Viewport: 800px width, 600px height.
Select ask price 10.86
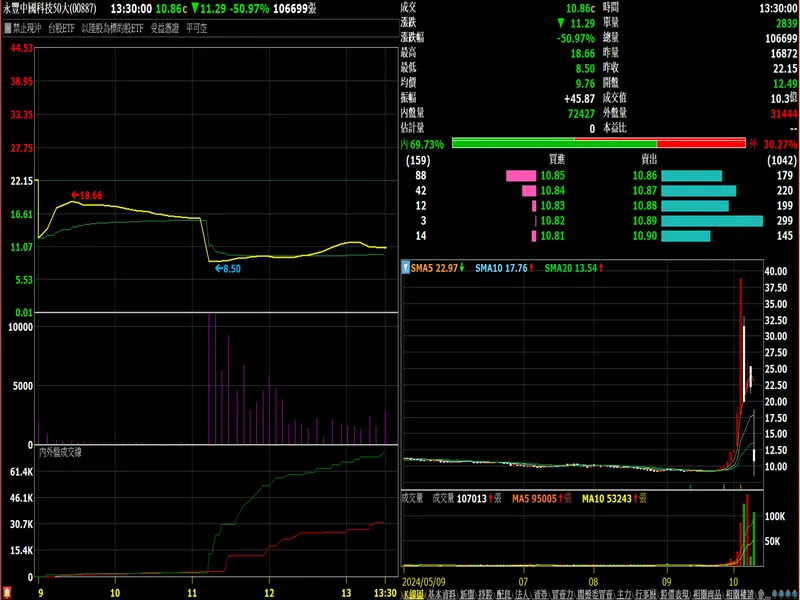pos(645,176)
